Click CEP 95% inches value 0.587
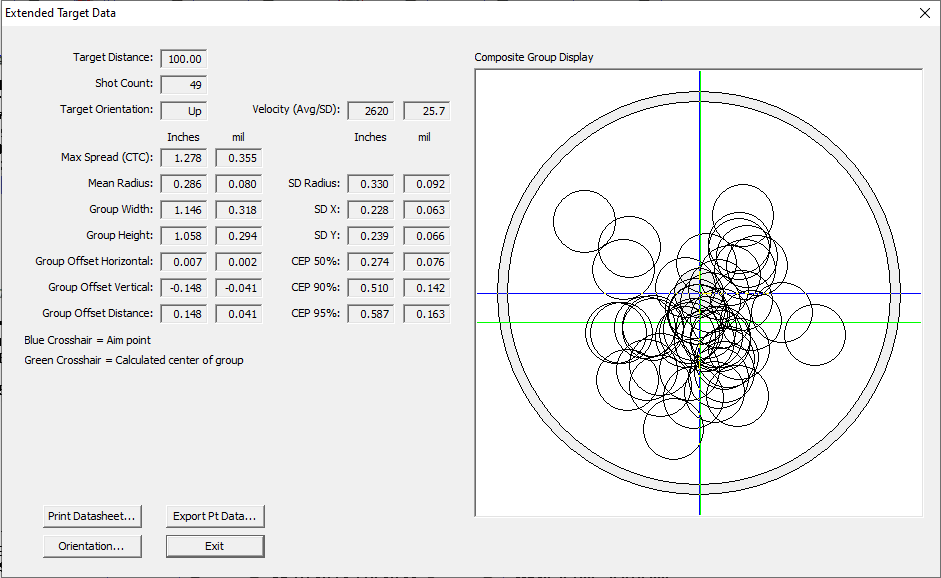The height and width of the screenshot is (578, 941). tap(370, 314)
